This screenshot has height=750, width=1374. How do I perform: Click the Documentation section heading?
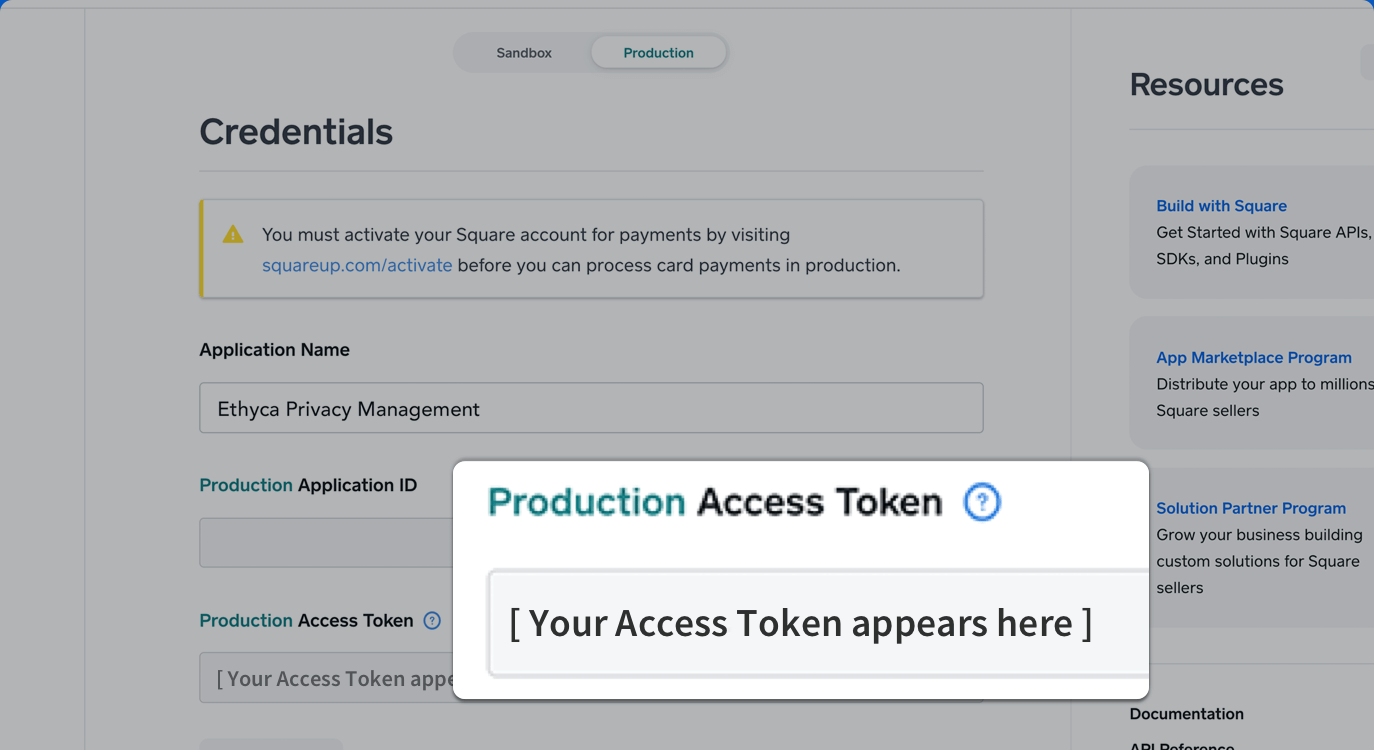1186,714
